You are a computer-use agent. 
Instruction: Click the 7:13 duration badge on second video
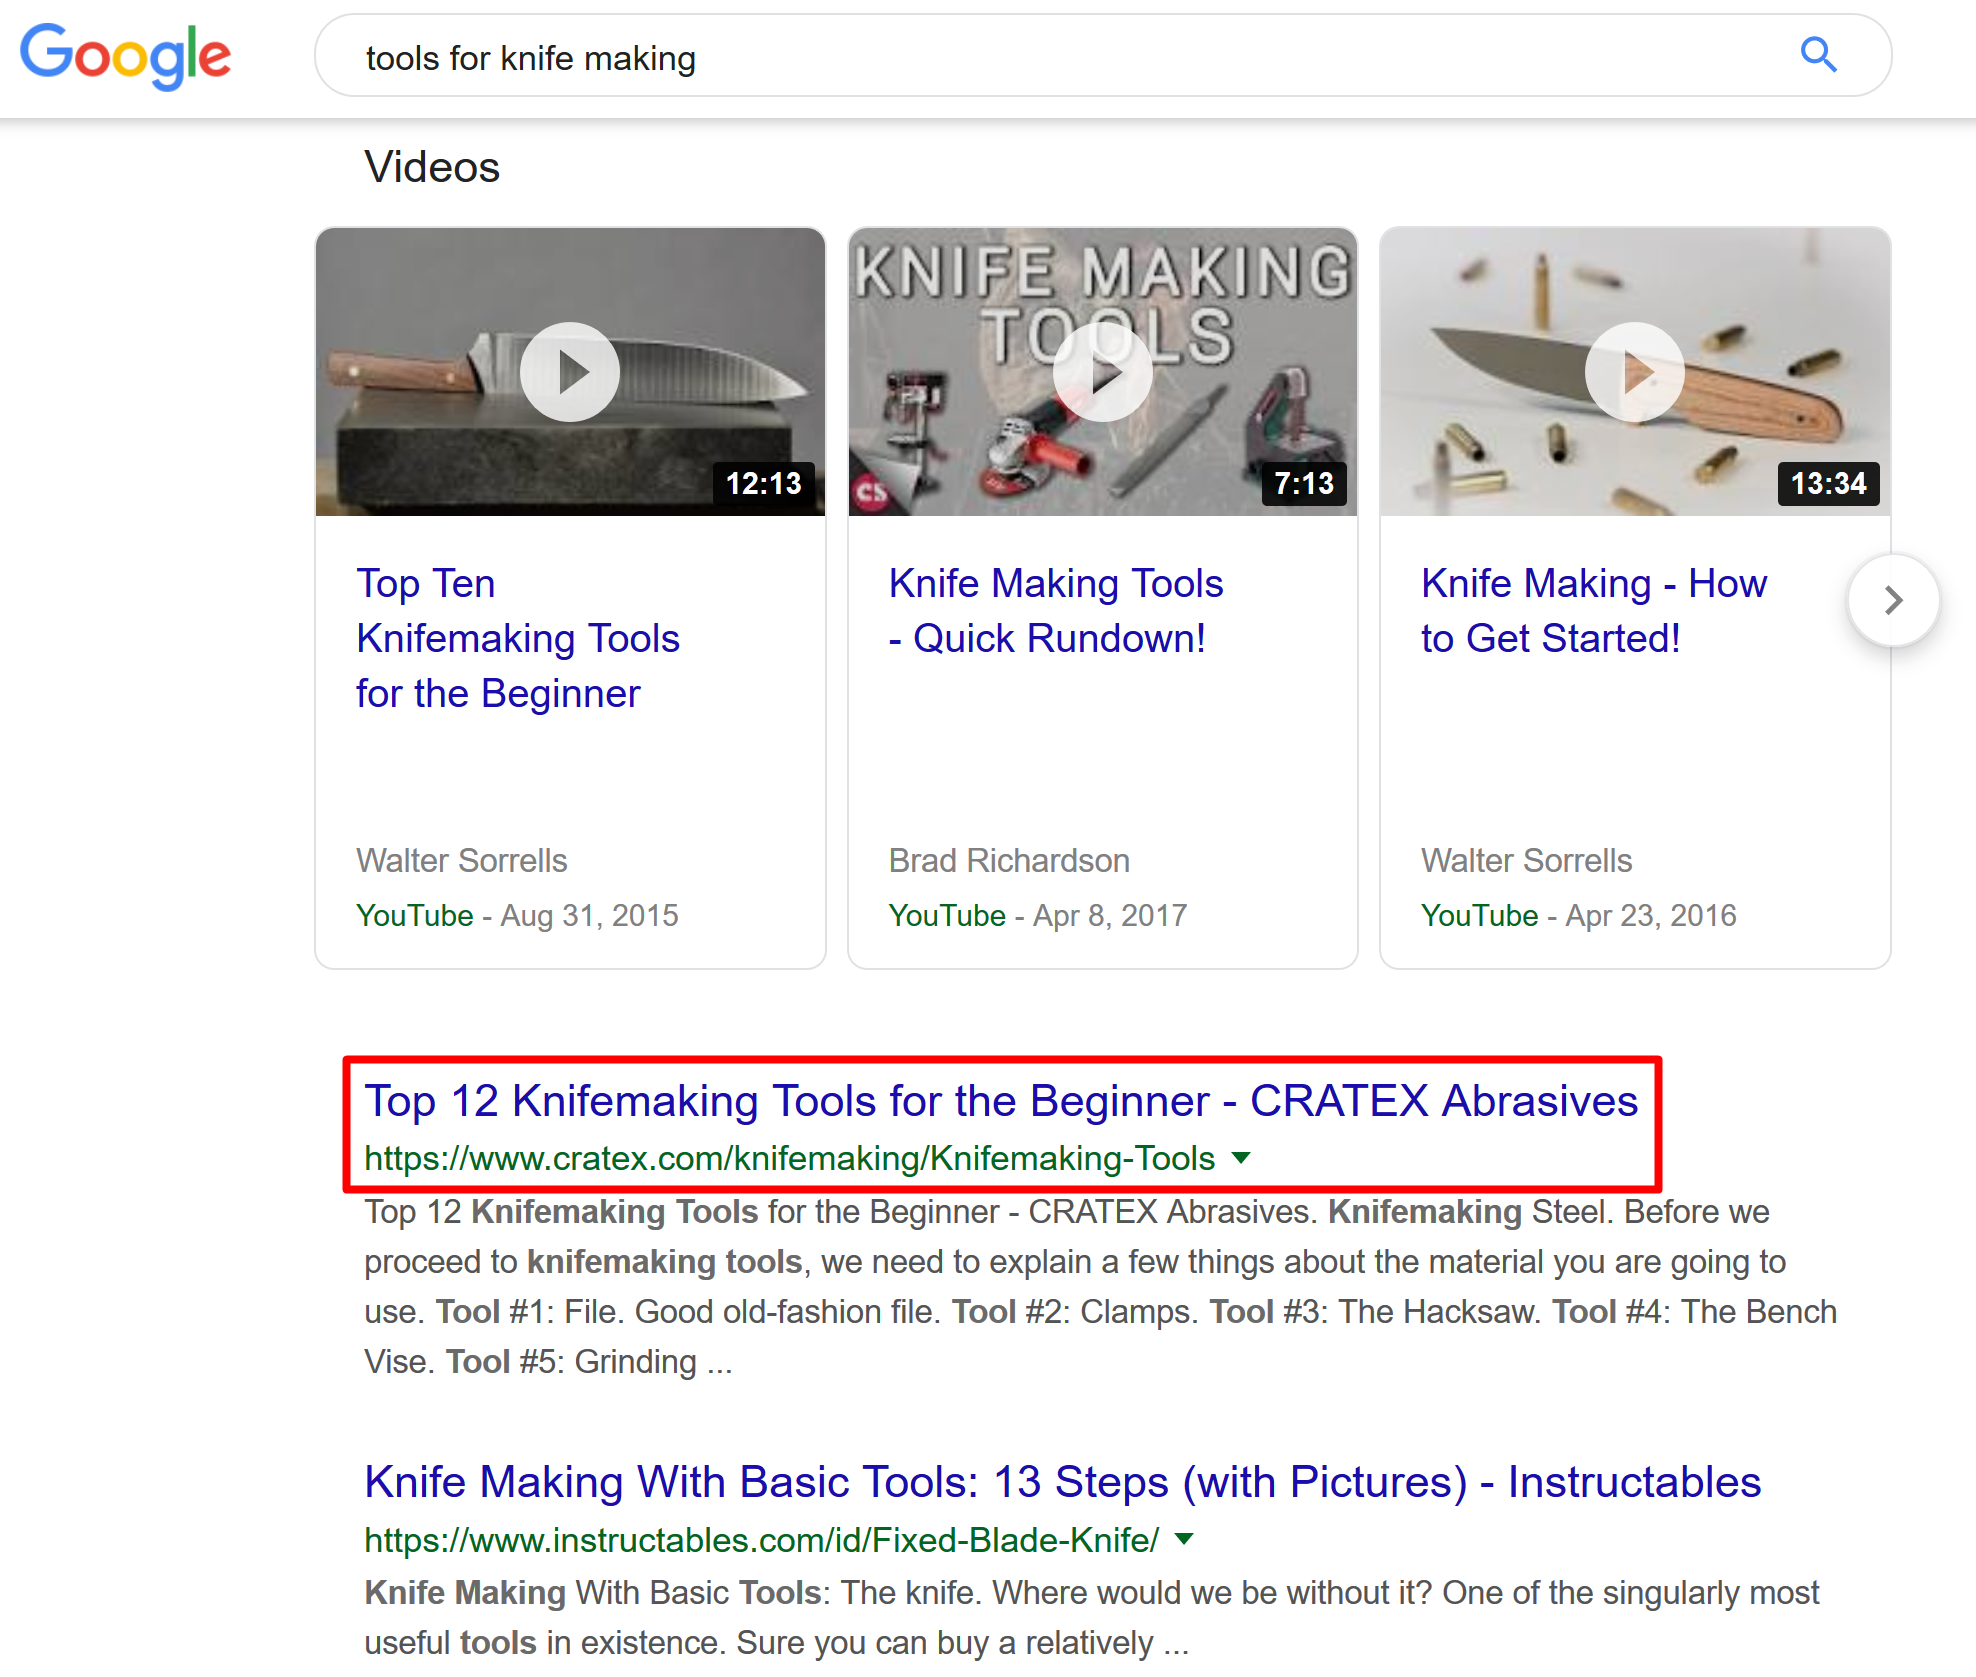[x=1303, y=484]
